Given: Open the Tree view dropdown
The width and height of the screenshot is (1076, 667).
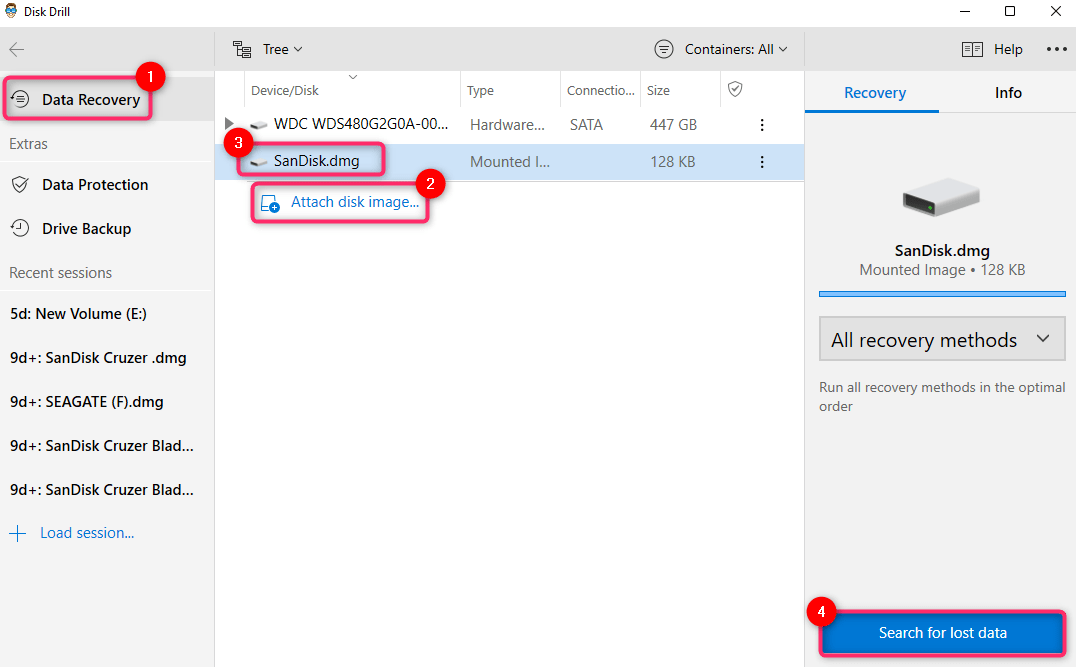Looking at the screenshot, I should coord(278,48).
